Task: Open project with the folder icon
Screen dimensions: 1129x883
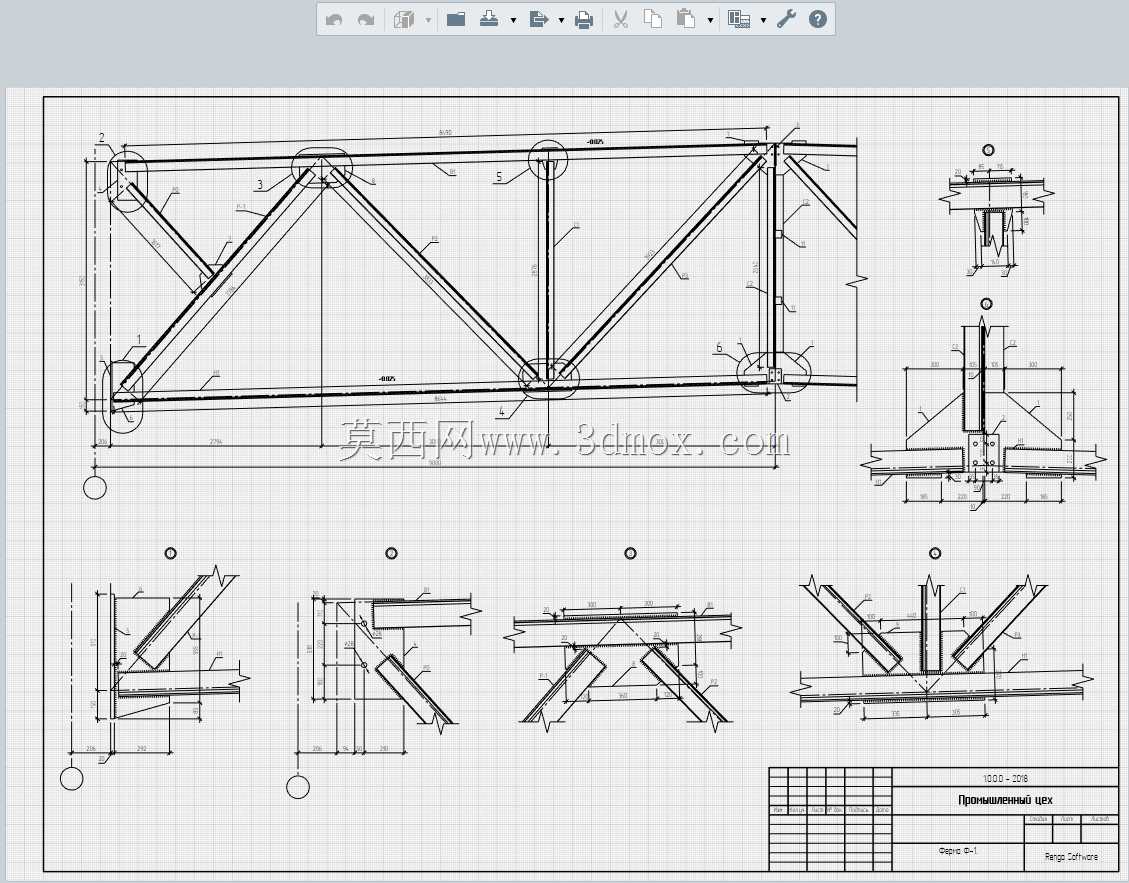Action: click(x=456, y=19)
